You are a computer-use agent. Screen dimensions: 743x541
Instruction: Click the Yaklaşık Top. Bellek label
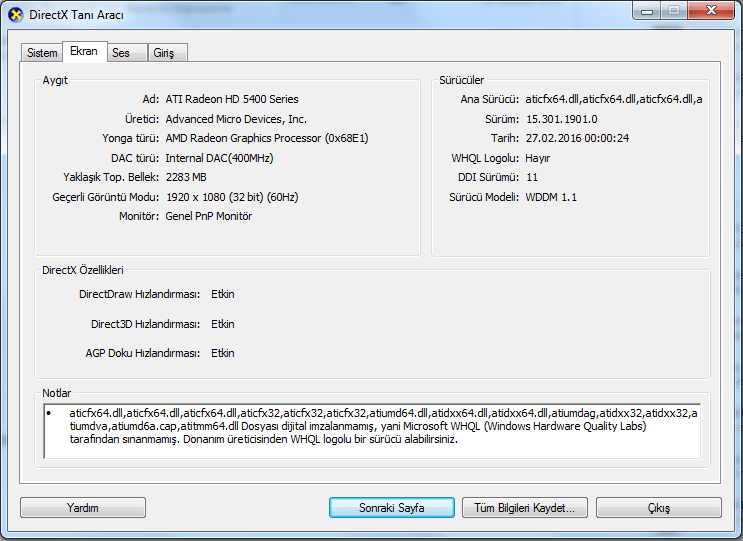tap(111, 177)
